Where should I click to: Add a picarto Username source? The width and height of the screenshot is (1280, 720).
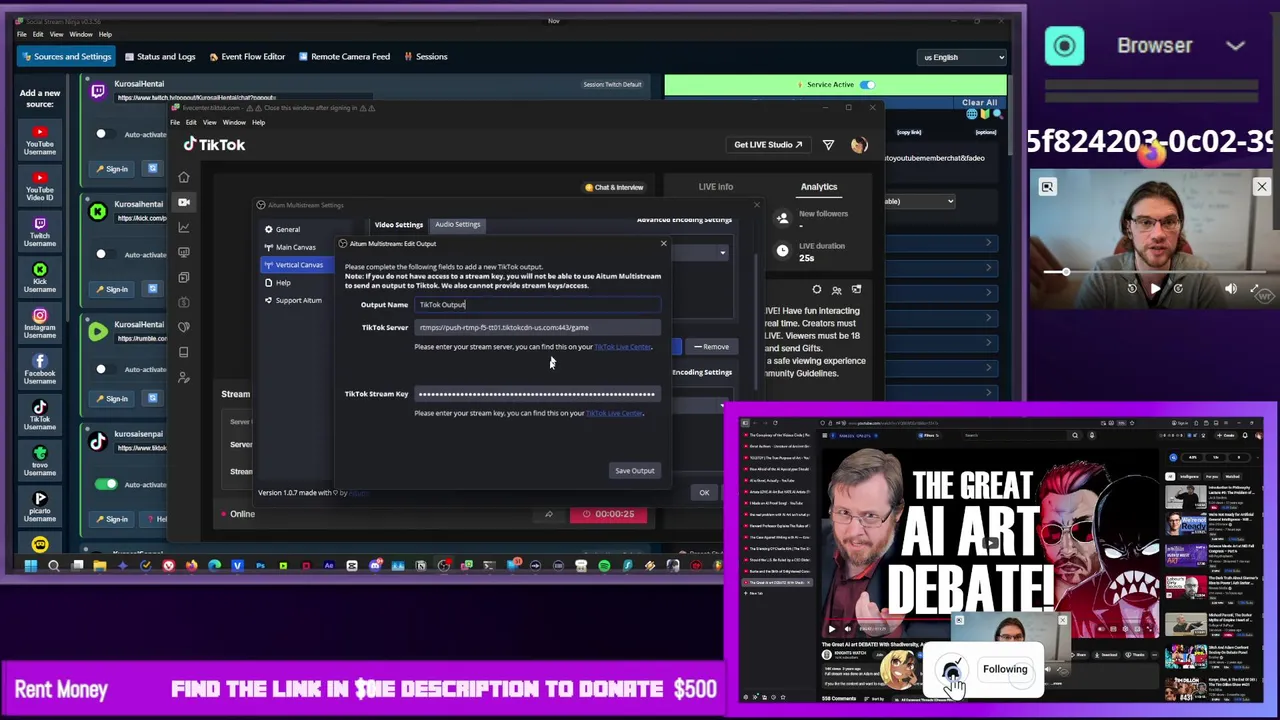click(40, 506)
